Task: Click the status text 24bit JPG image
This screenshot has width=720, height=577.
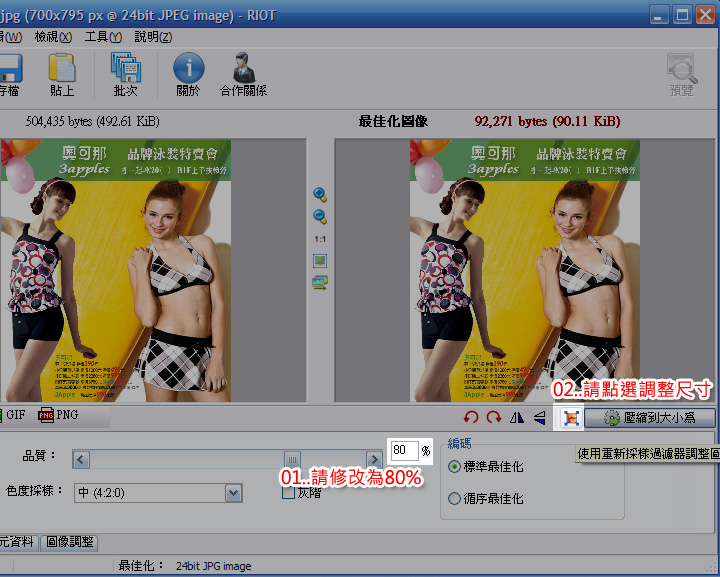Action: pyautogui.click(x=214, y=566)
